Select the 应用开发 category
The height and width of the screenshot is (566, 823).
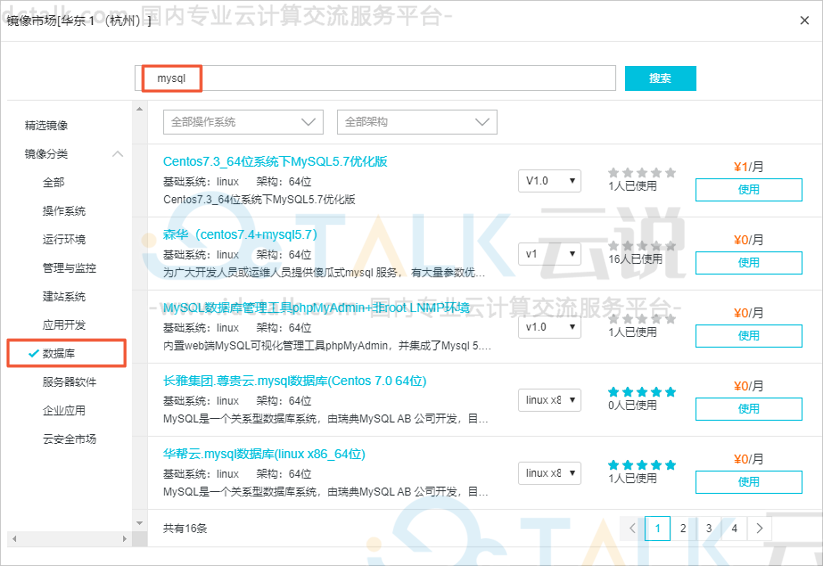[x=64, y=325]
